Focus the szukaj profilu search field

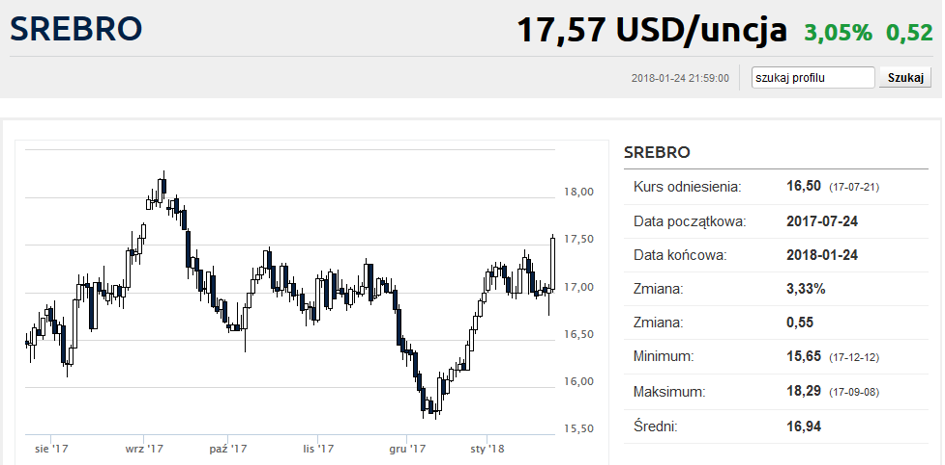pos(813,77)
